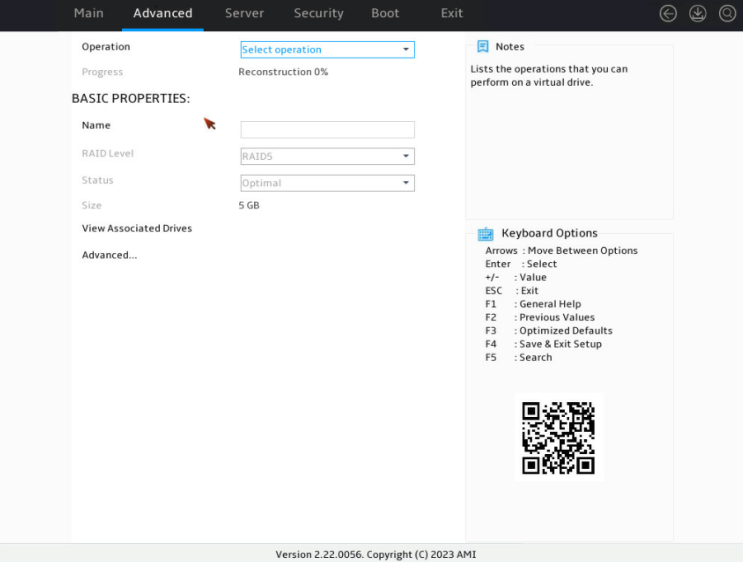Click the Keyboard Options keyboard icon
This screenshot has width=743, height=562.
click(485, 234)
